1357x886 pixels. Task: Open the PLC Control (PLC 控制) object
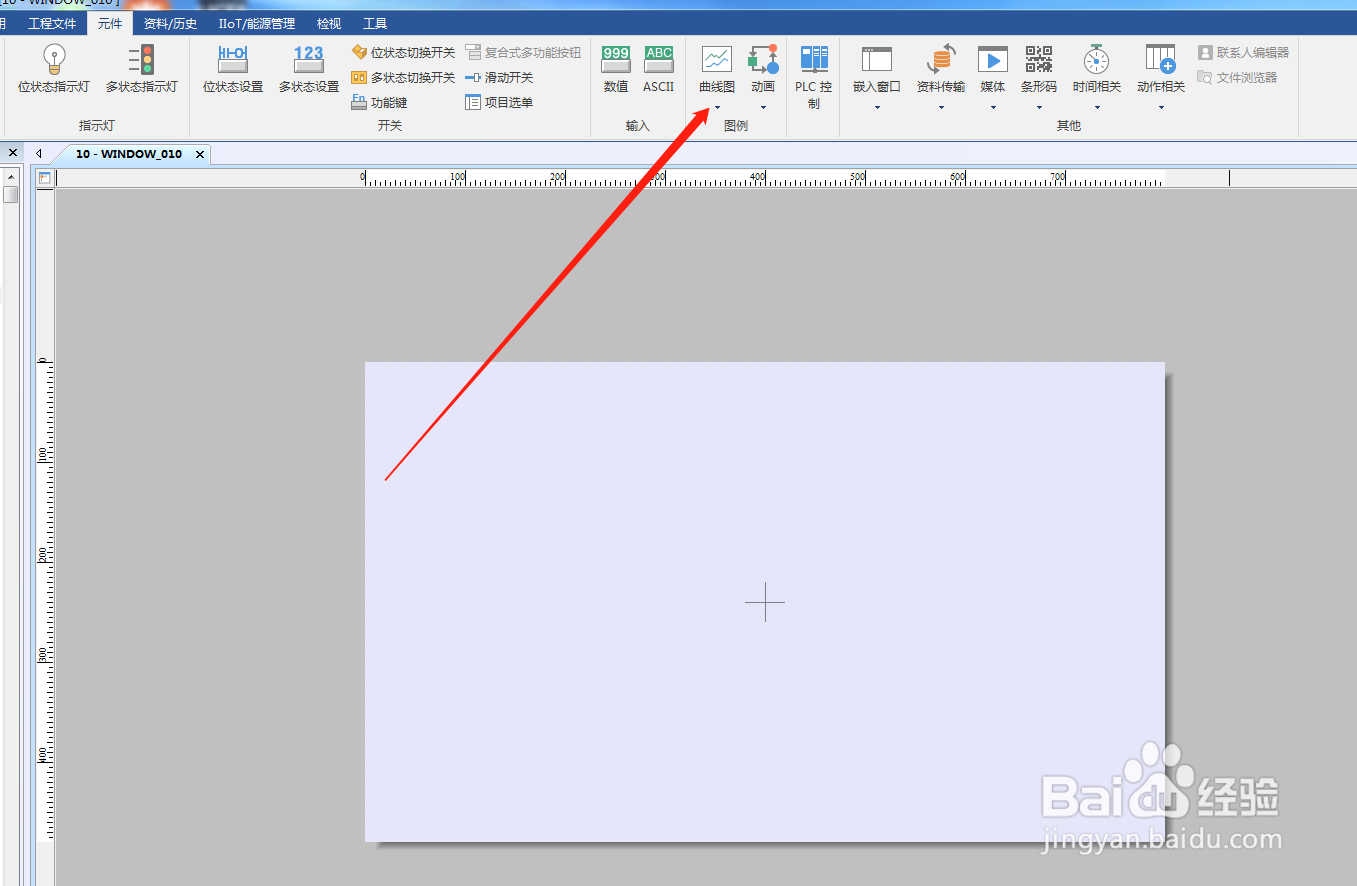click(x=814, y=76)
